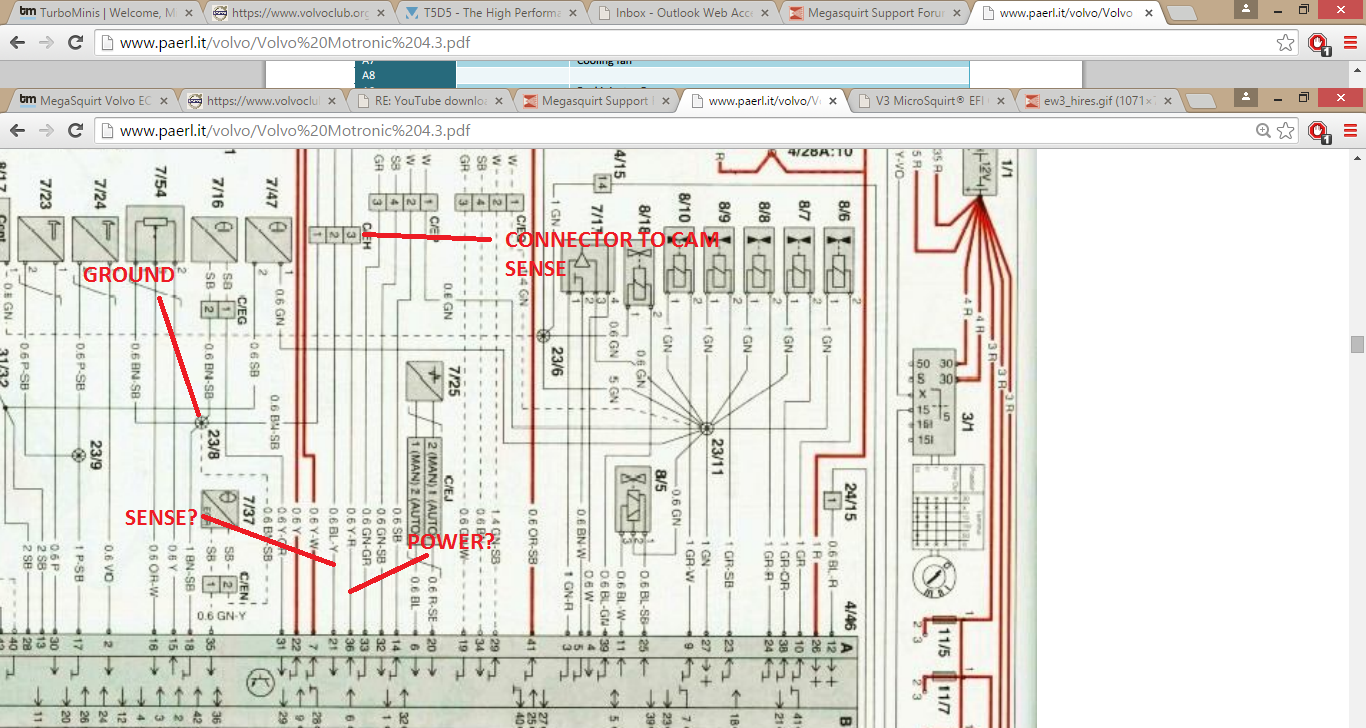This screenshot has height=728, width=1366.
Task: Click the zoom magnifier icon in address bar
Action: coord(1264,131)
